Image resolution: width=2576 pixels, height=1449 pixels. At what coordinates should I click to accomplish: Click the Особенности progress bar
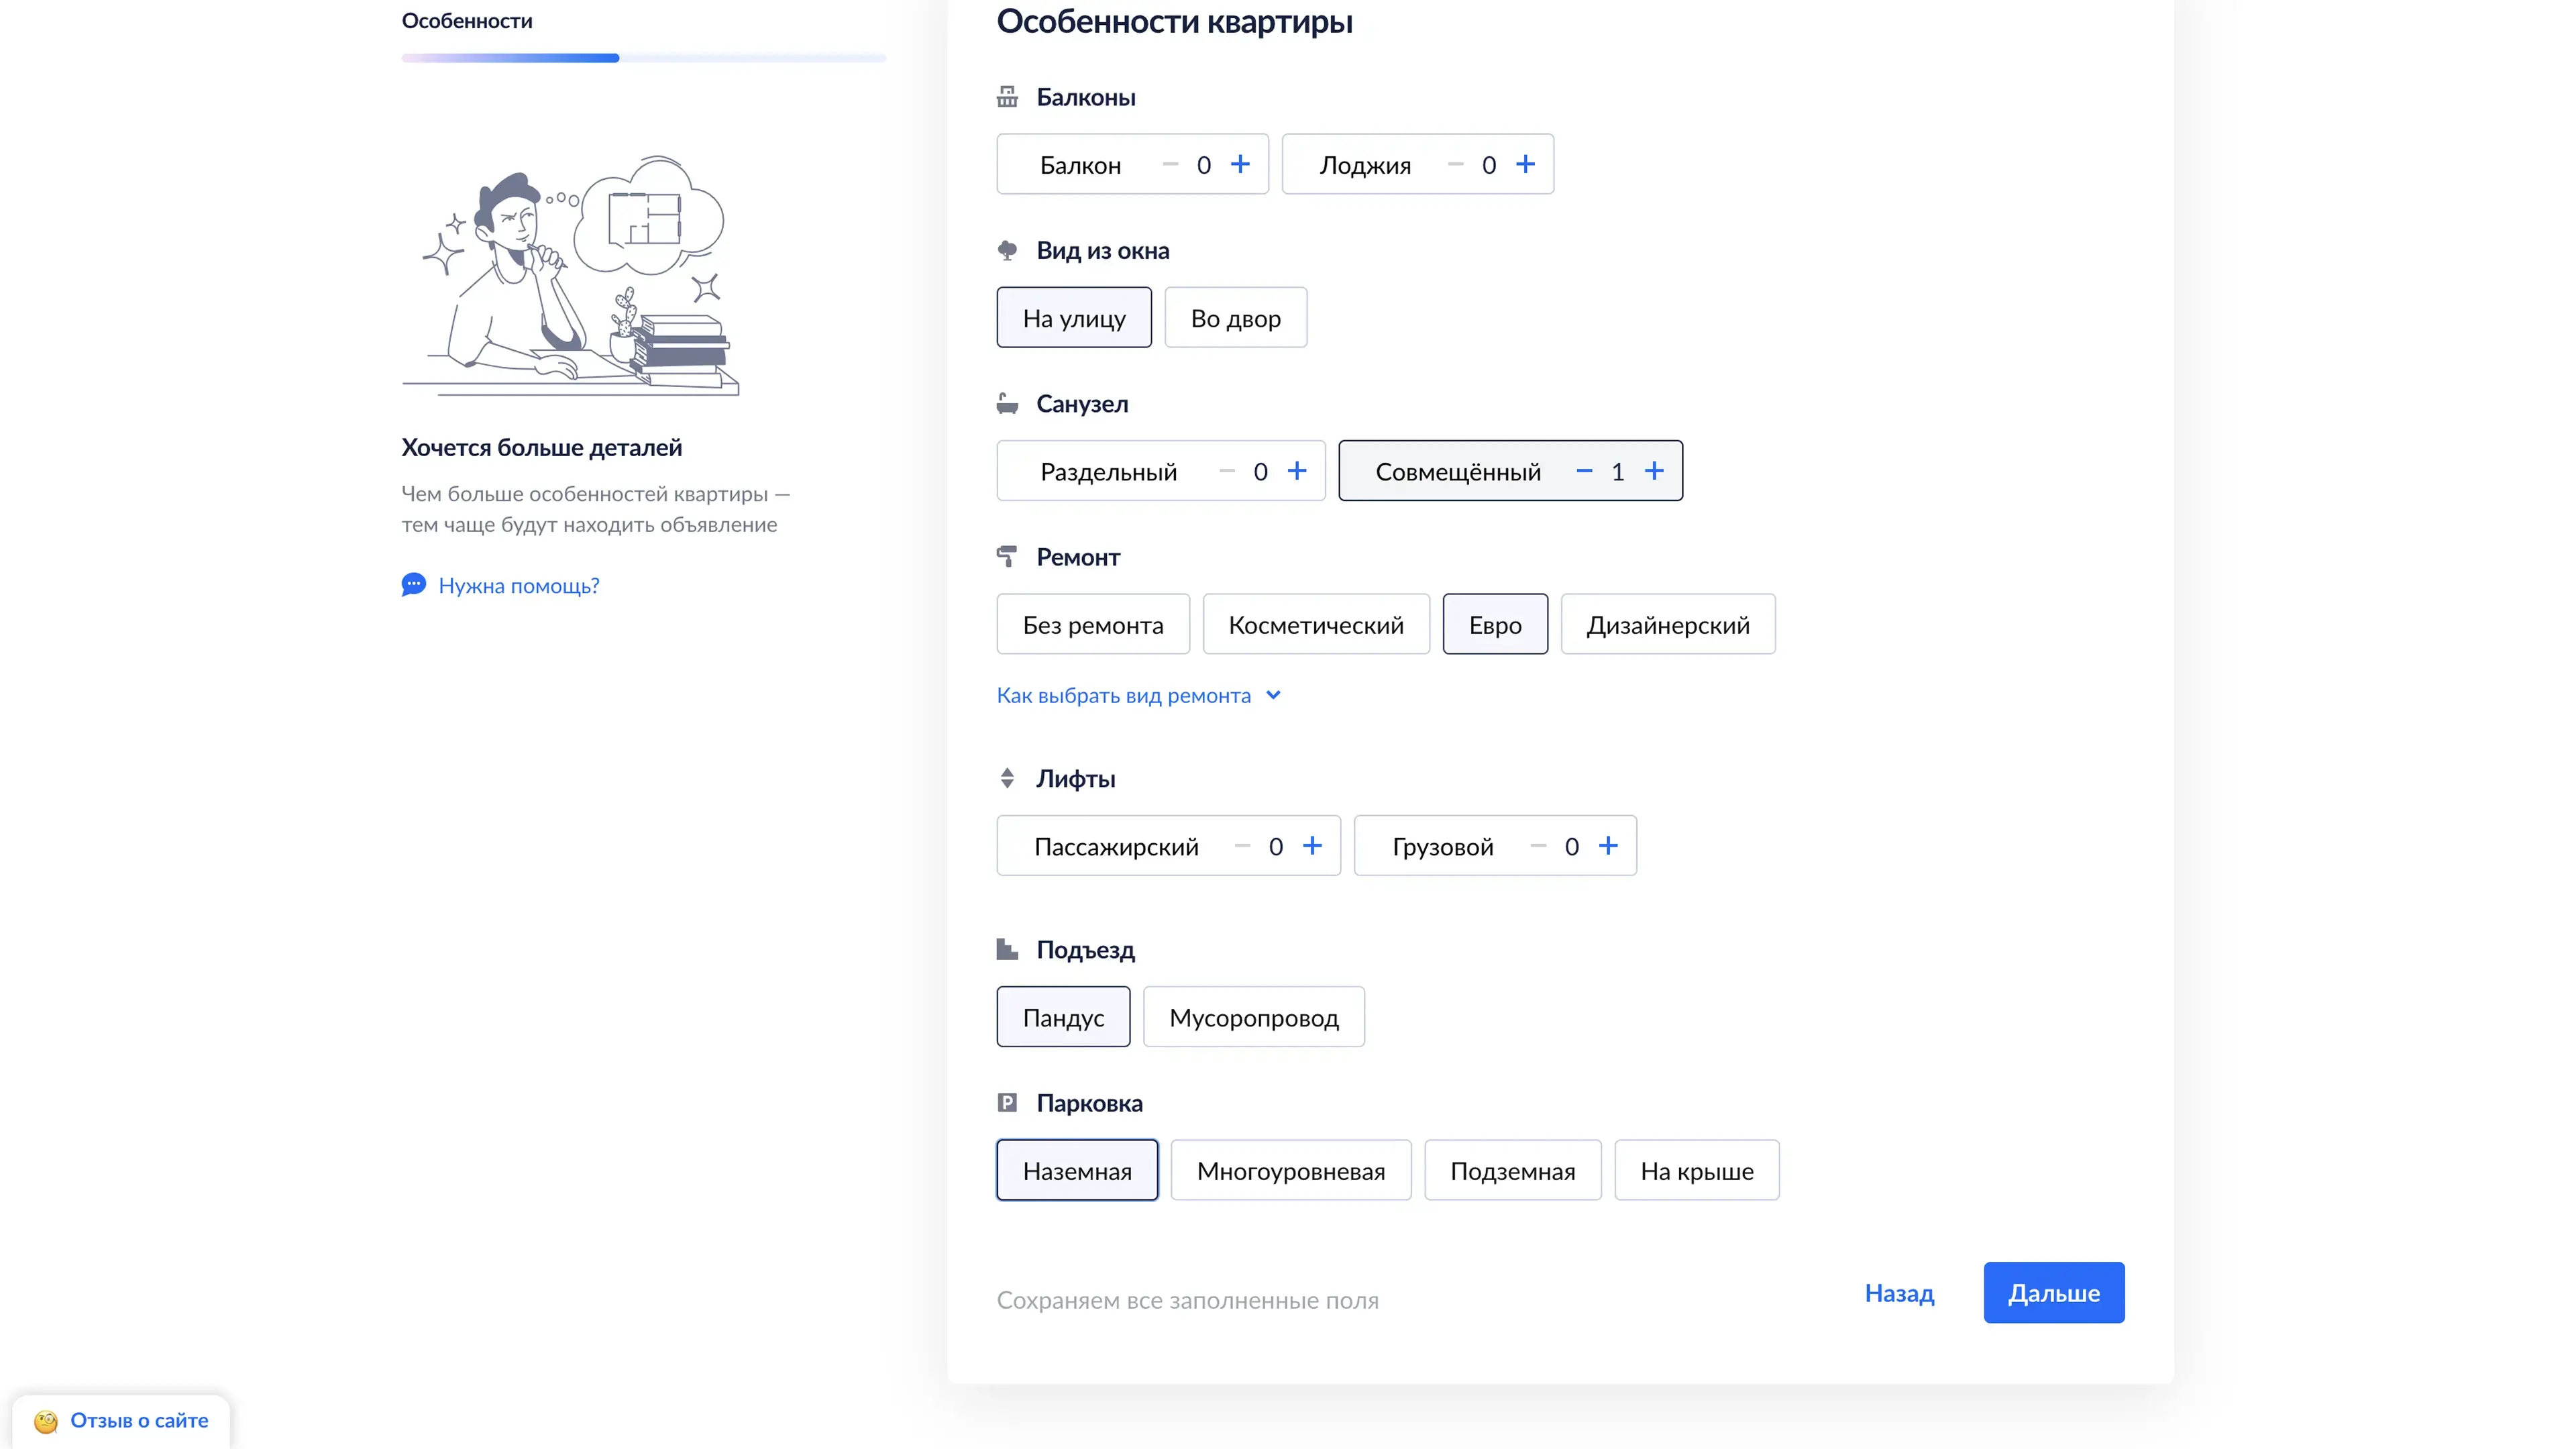[x=643, y=58]
